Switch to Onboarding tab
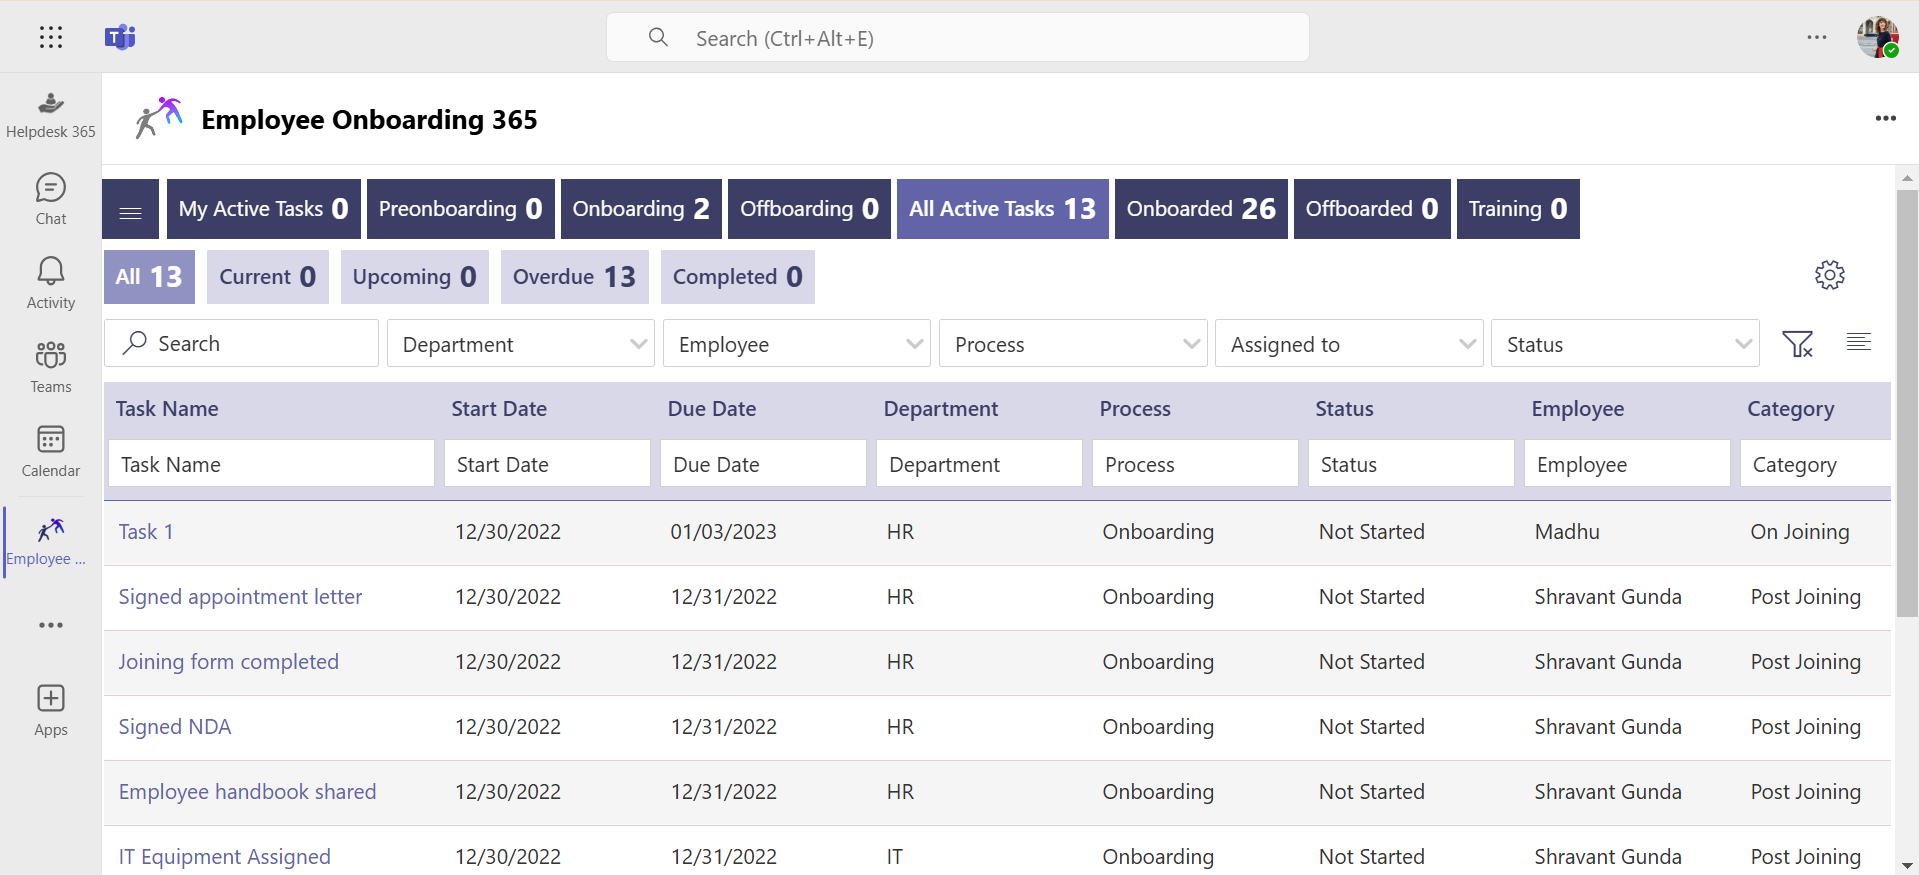1919x875 pixels. pos(641,209)
